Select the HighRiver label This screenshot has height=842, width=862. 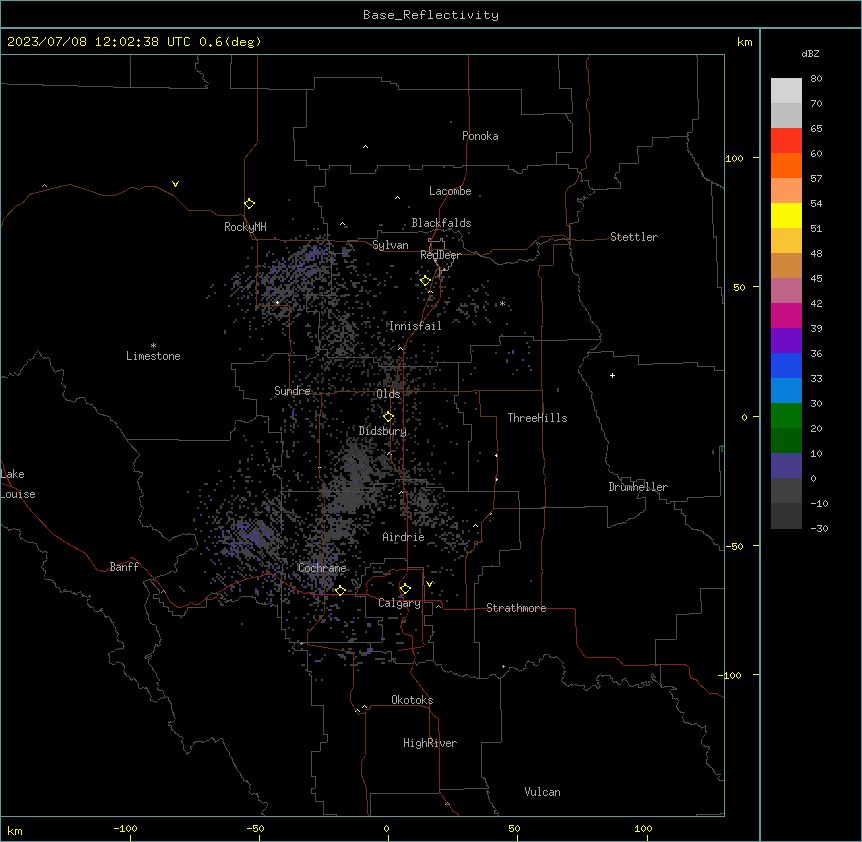(430, 743)
